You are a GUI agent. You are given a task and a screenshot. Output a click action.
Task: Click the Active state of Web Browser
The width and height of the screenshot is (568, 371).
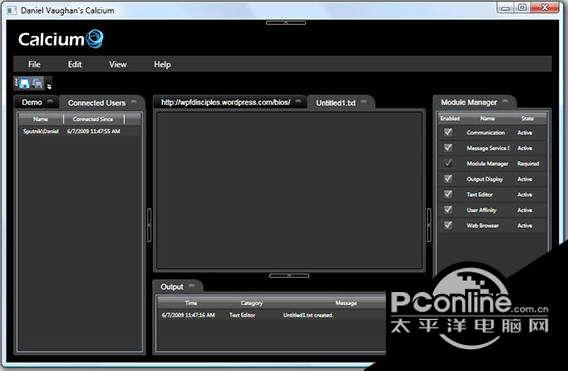pyautogui.click(x=525, y=226)
